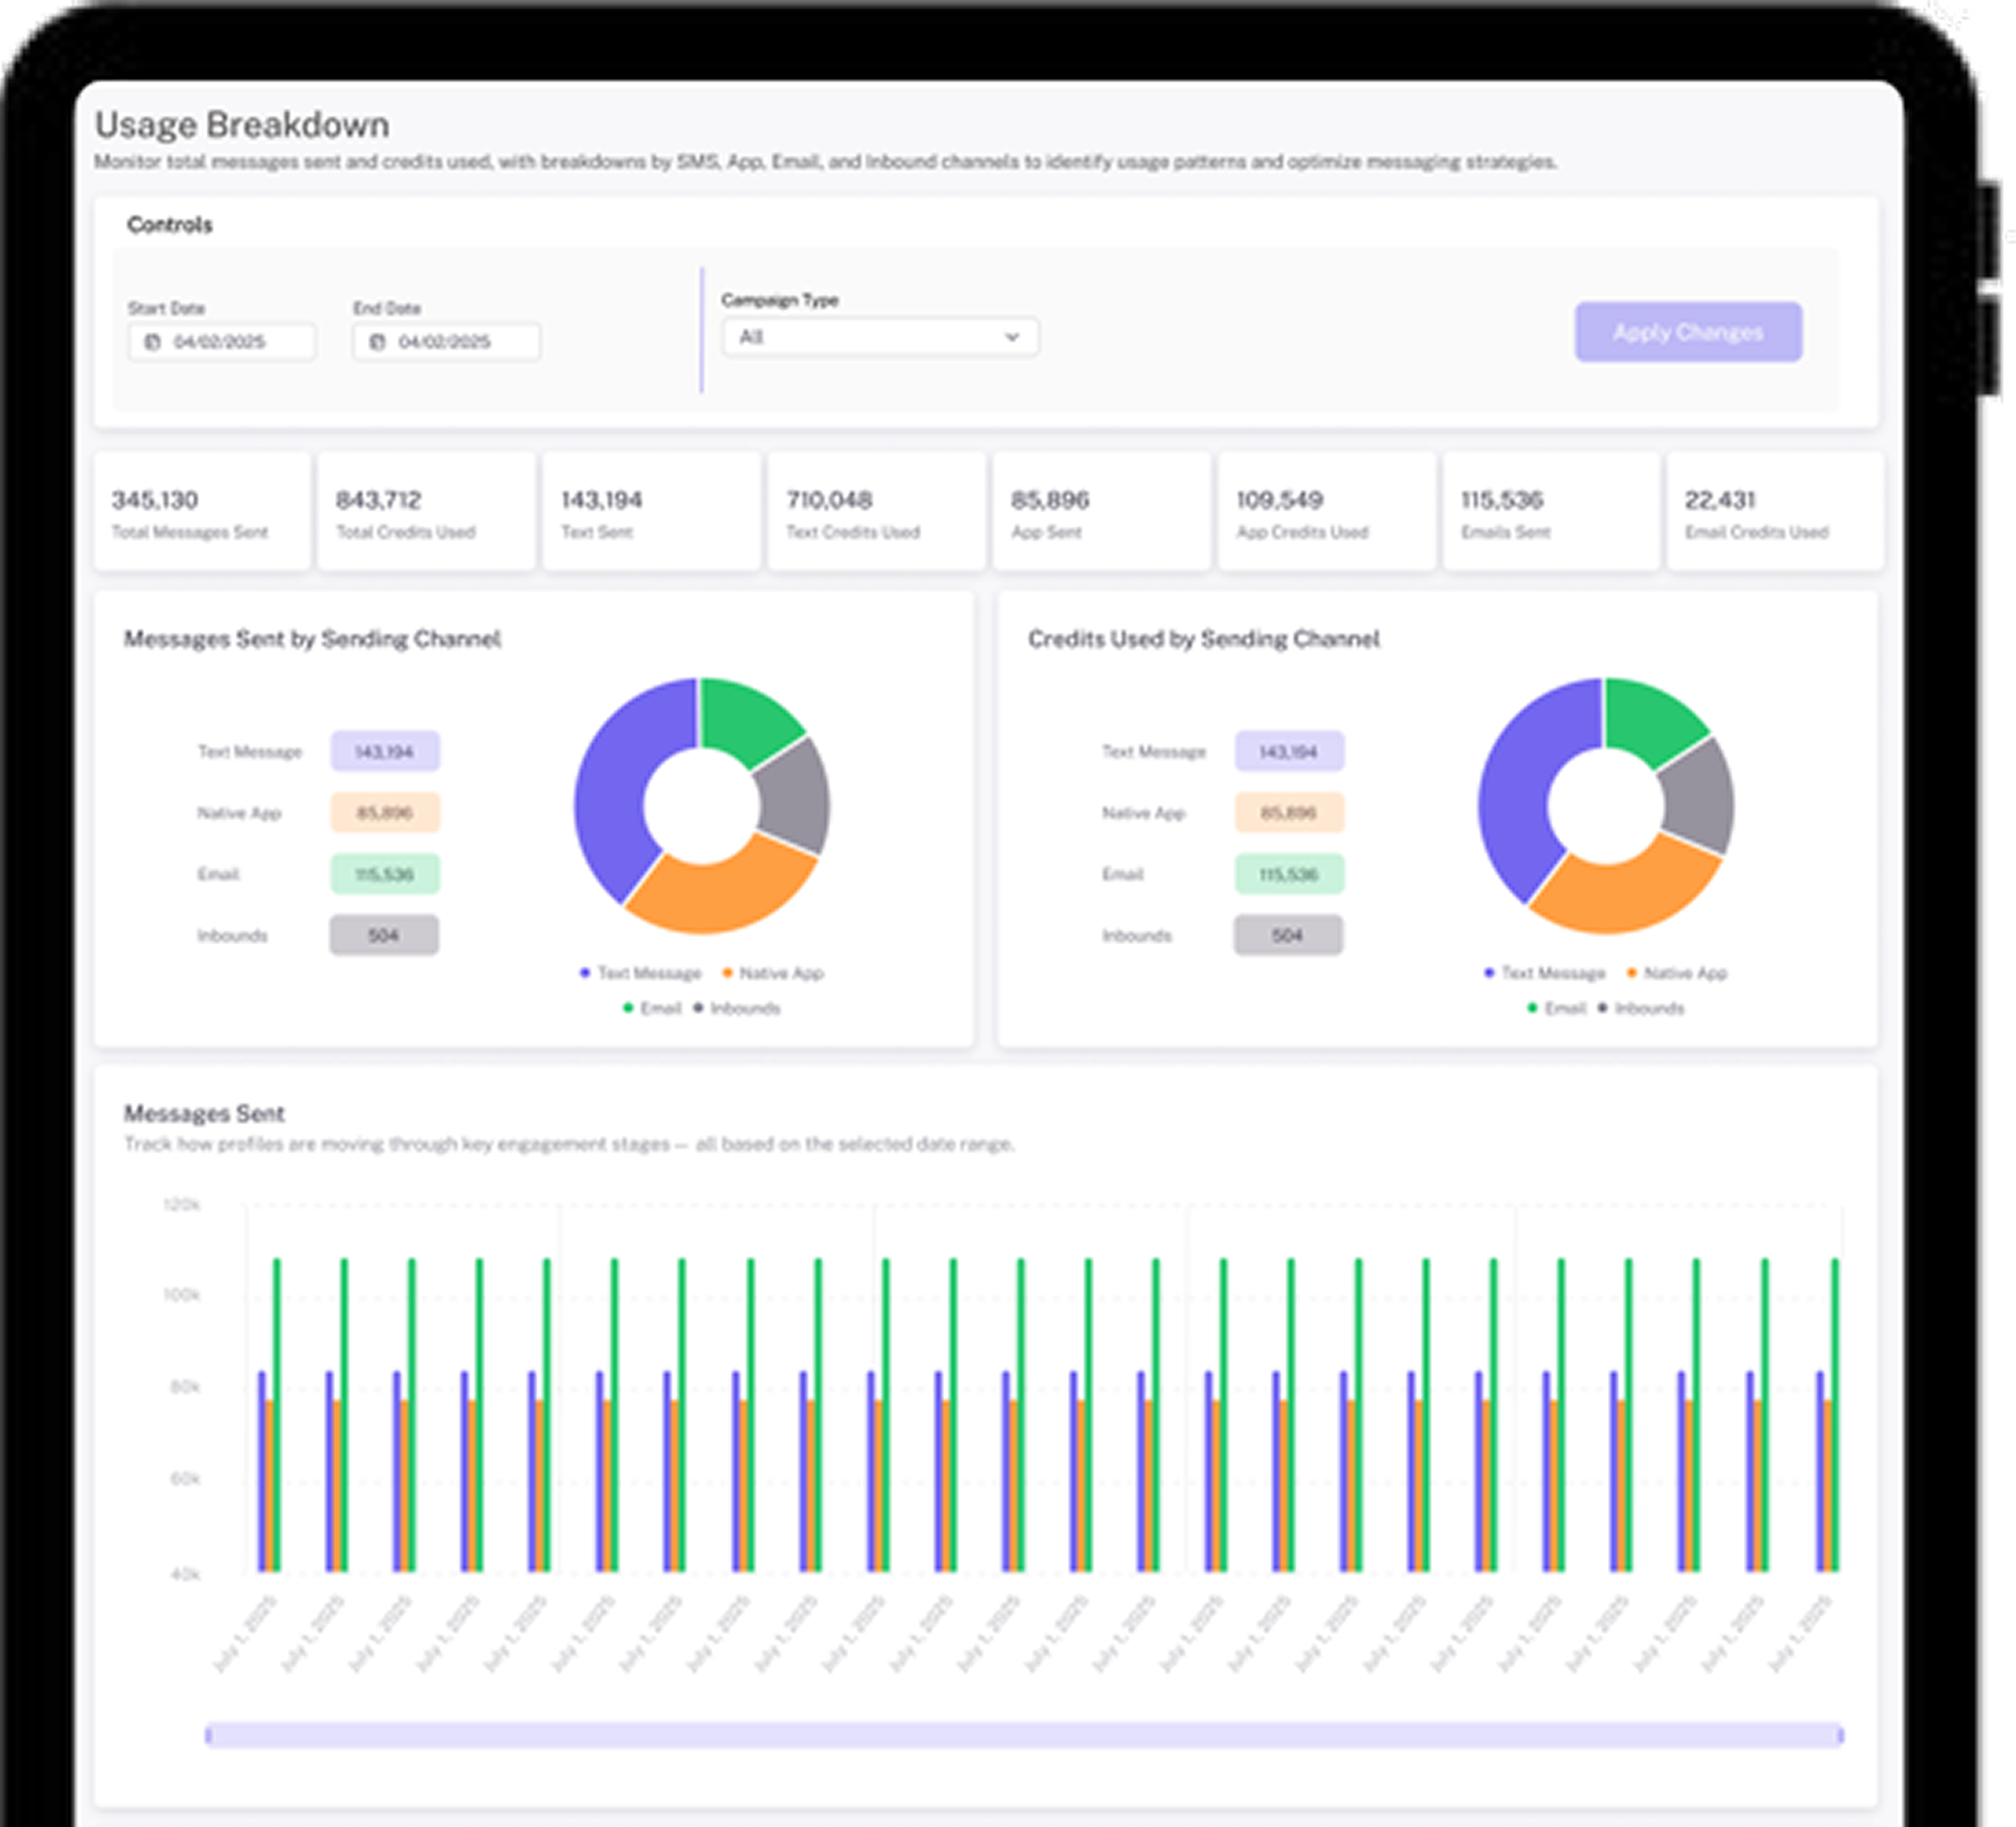
Task: Click the Start Date input field
Action: (x=232, y=342)
